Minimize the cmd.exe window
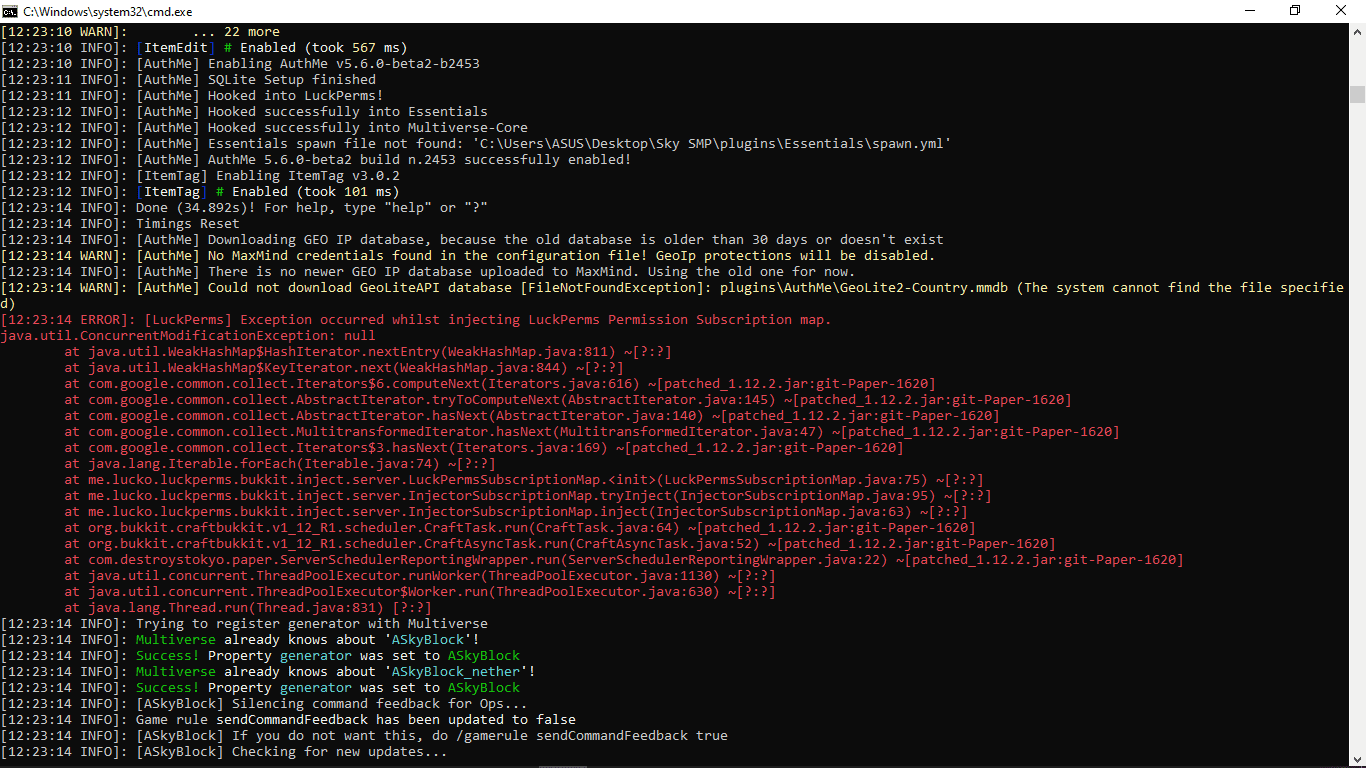Screen dimensions: 1366x768 click(1249, 11)
